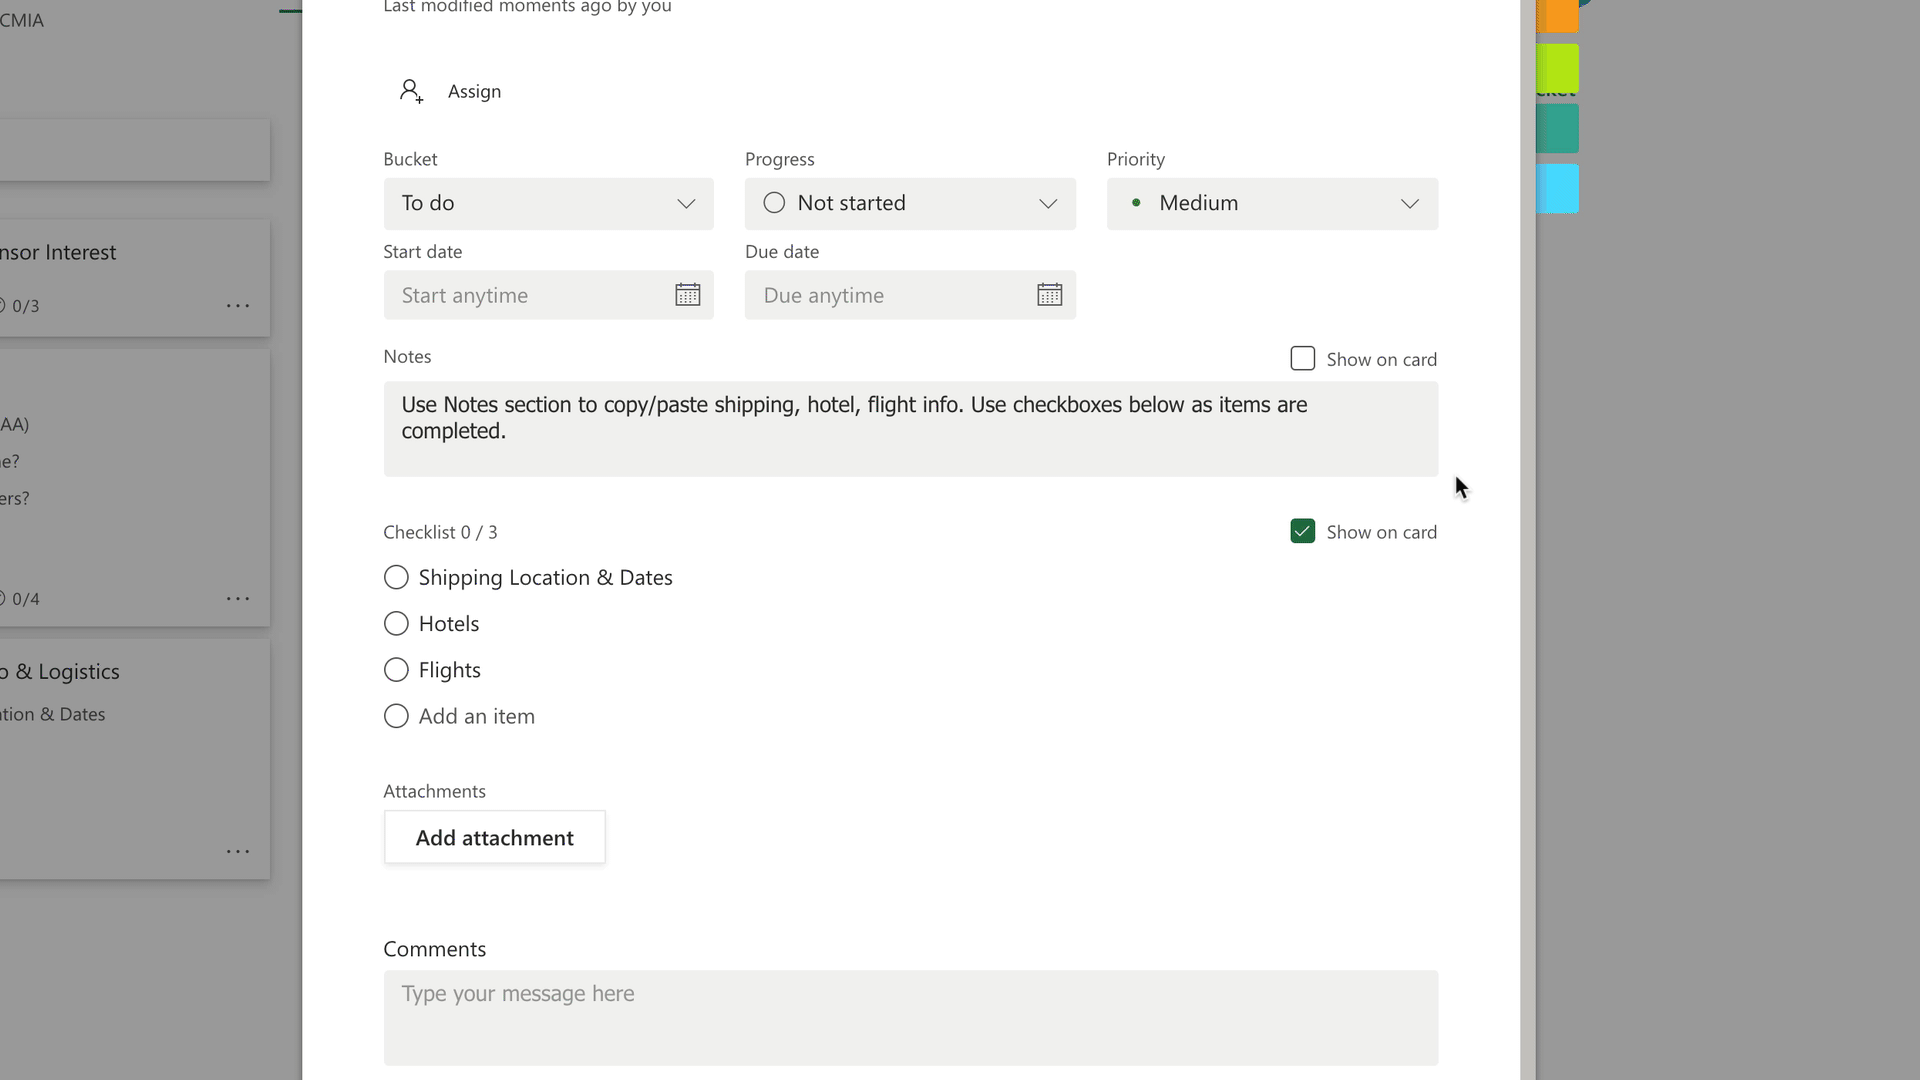Mark Flights checklist item as complete
This screenshot has width=1920, height=1080.
click(x=395, y=670)
